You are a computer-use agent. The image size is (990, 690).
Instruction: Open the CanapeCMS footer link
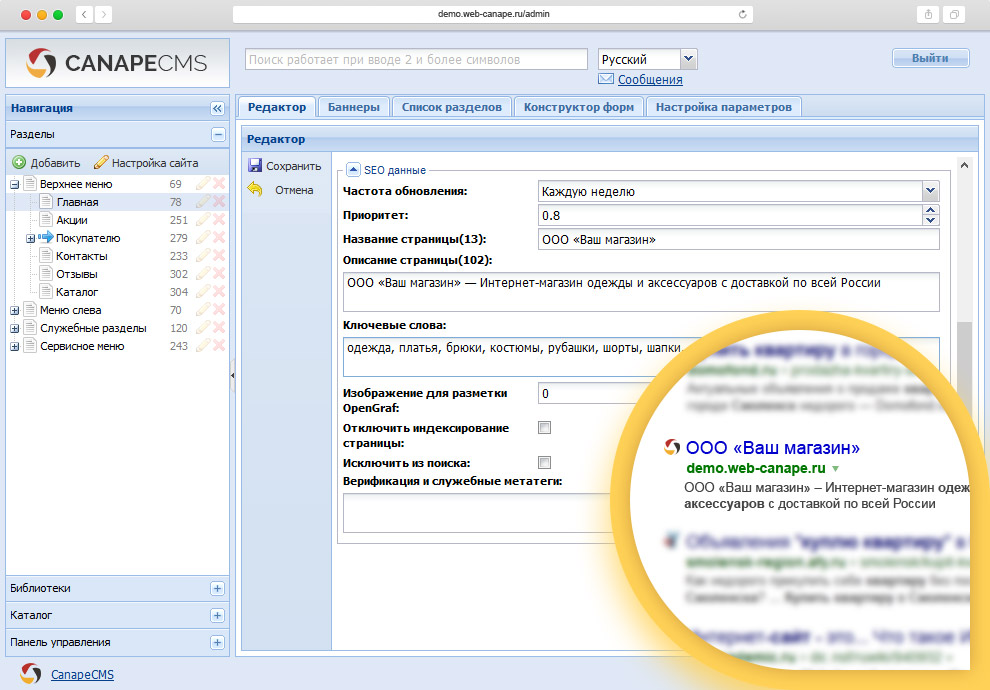pyautogui.click(x=82, y=674)
